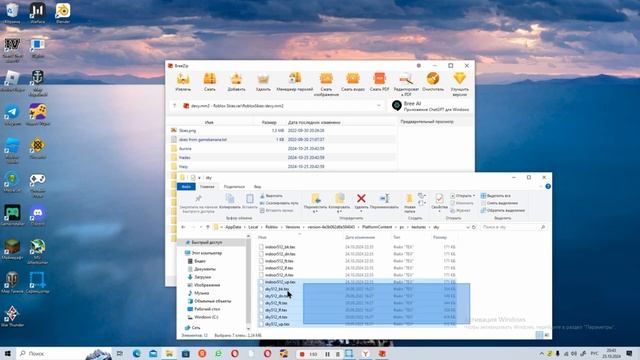The height and width of the screenshot is (360, 640).
Task: Sort BreeZip list by Name column
Action: pos(209,122)
